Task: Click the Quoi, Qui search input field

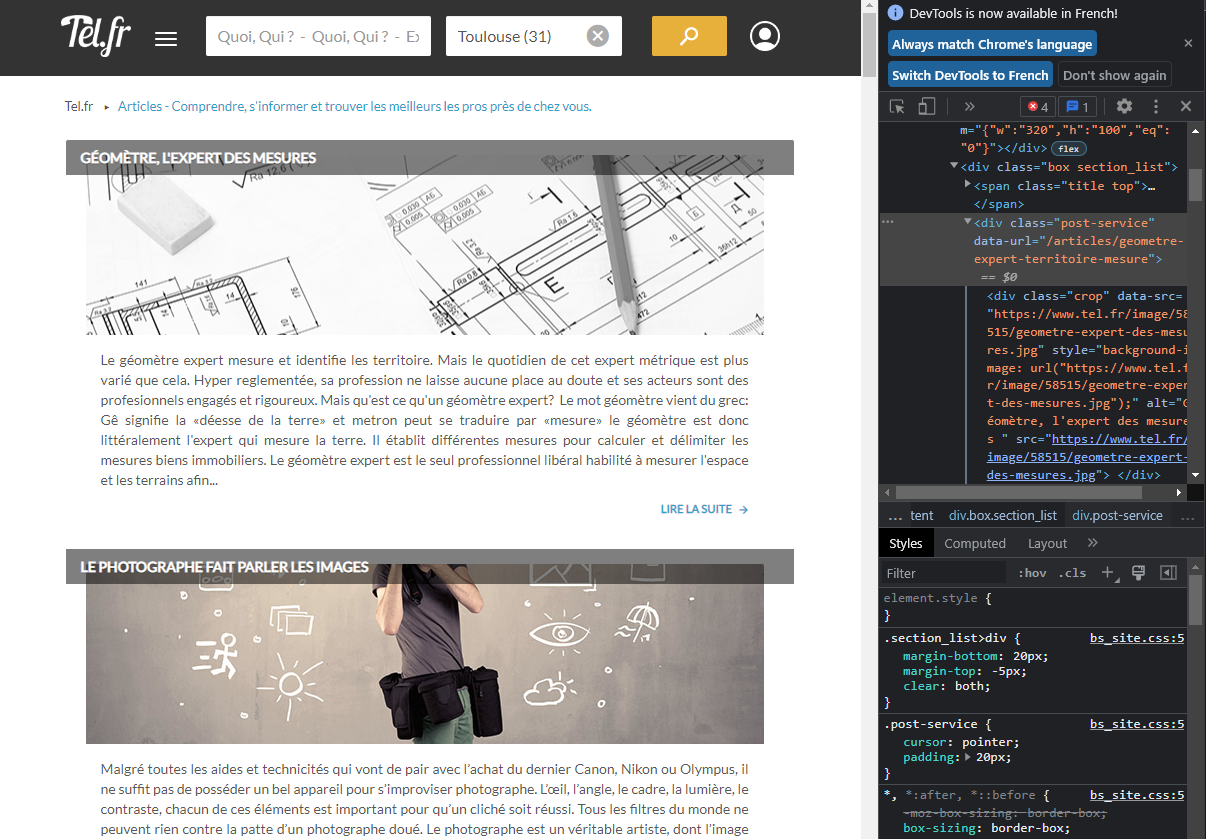Action: tap(318, 36)
